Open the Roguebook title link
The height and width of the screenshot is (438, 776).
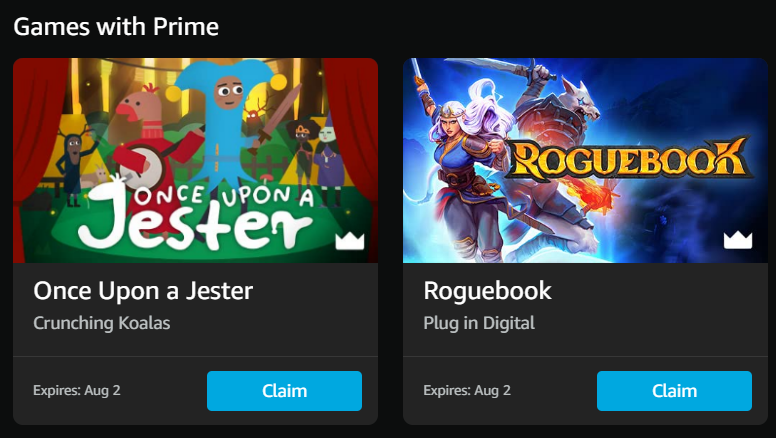coord(487,291)
